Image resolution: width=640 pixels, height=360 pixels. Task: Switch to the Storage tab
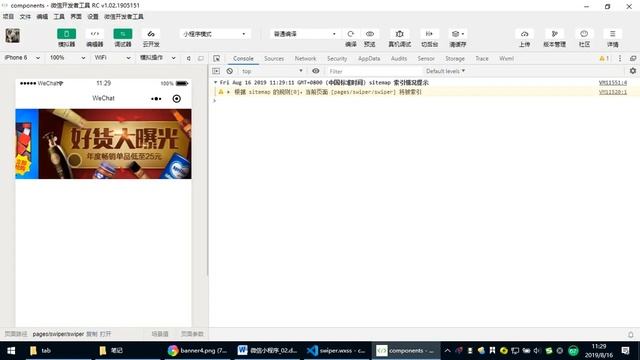[455, 59]
